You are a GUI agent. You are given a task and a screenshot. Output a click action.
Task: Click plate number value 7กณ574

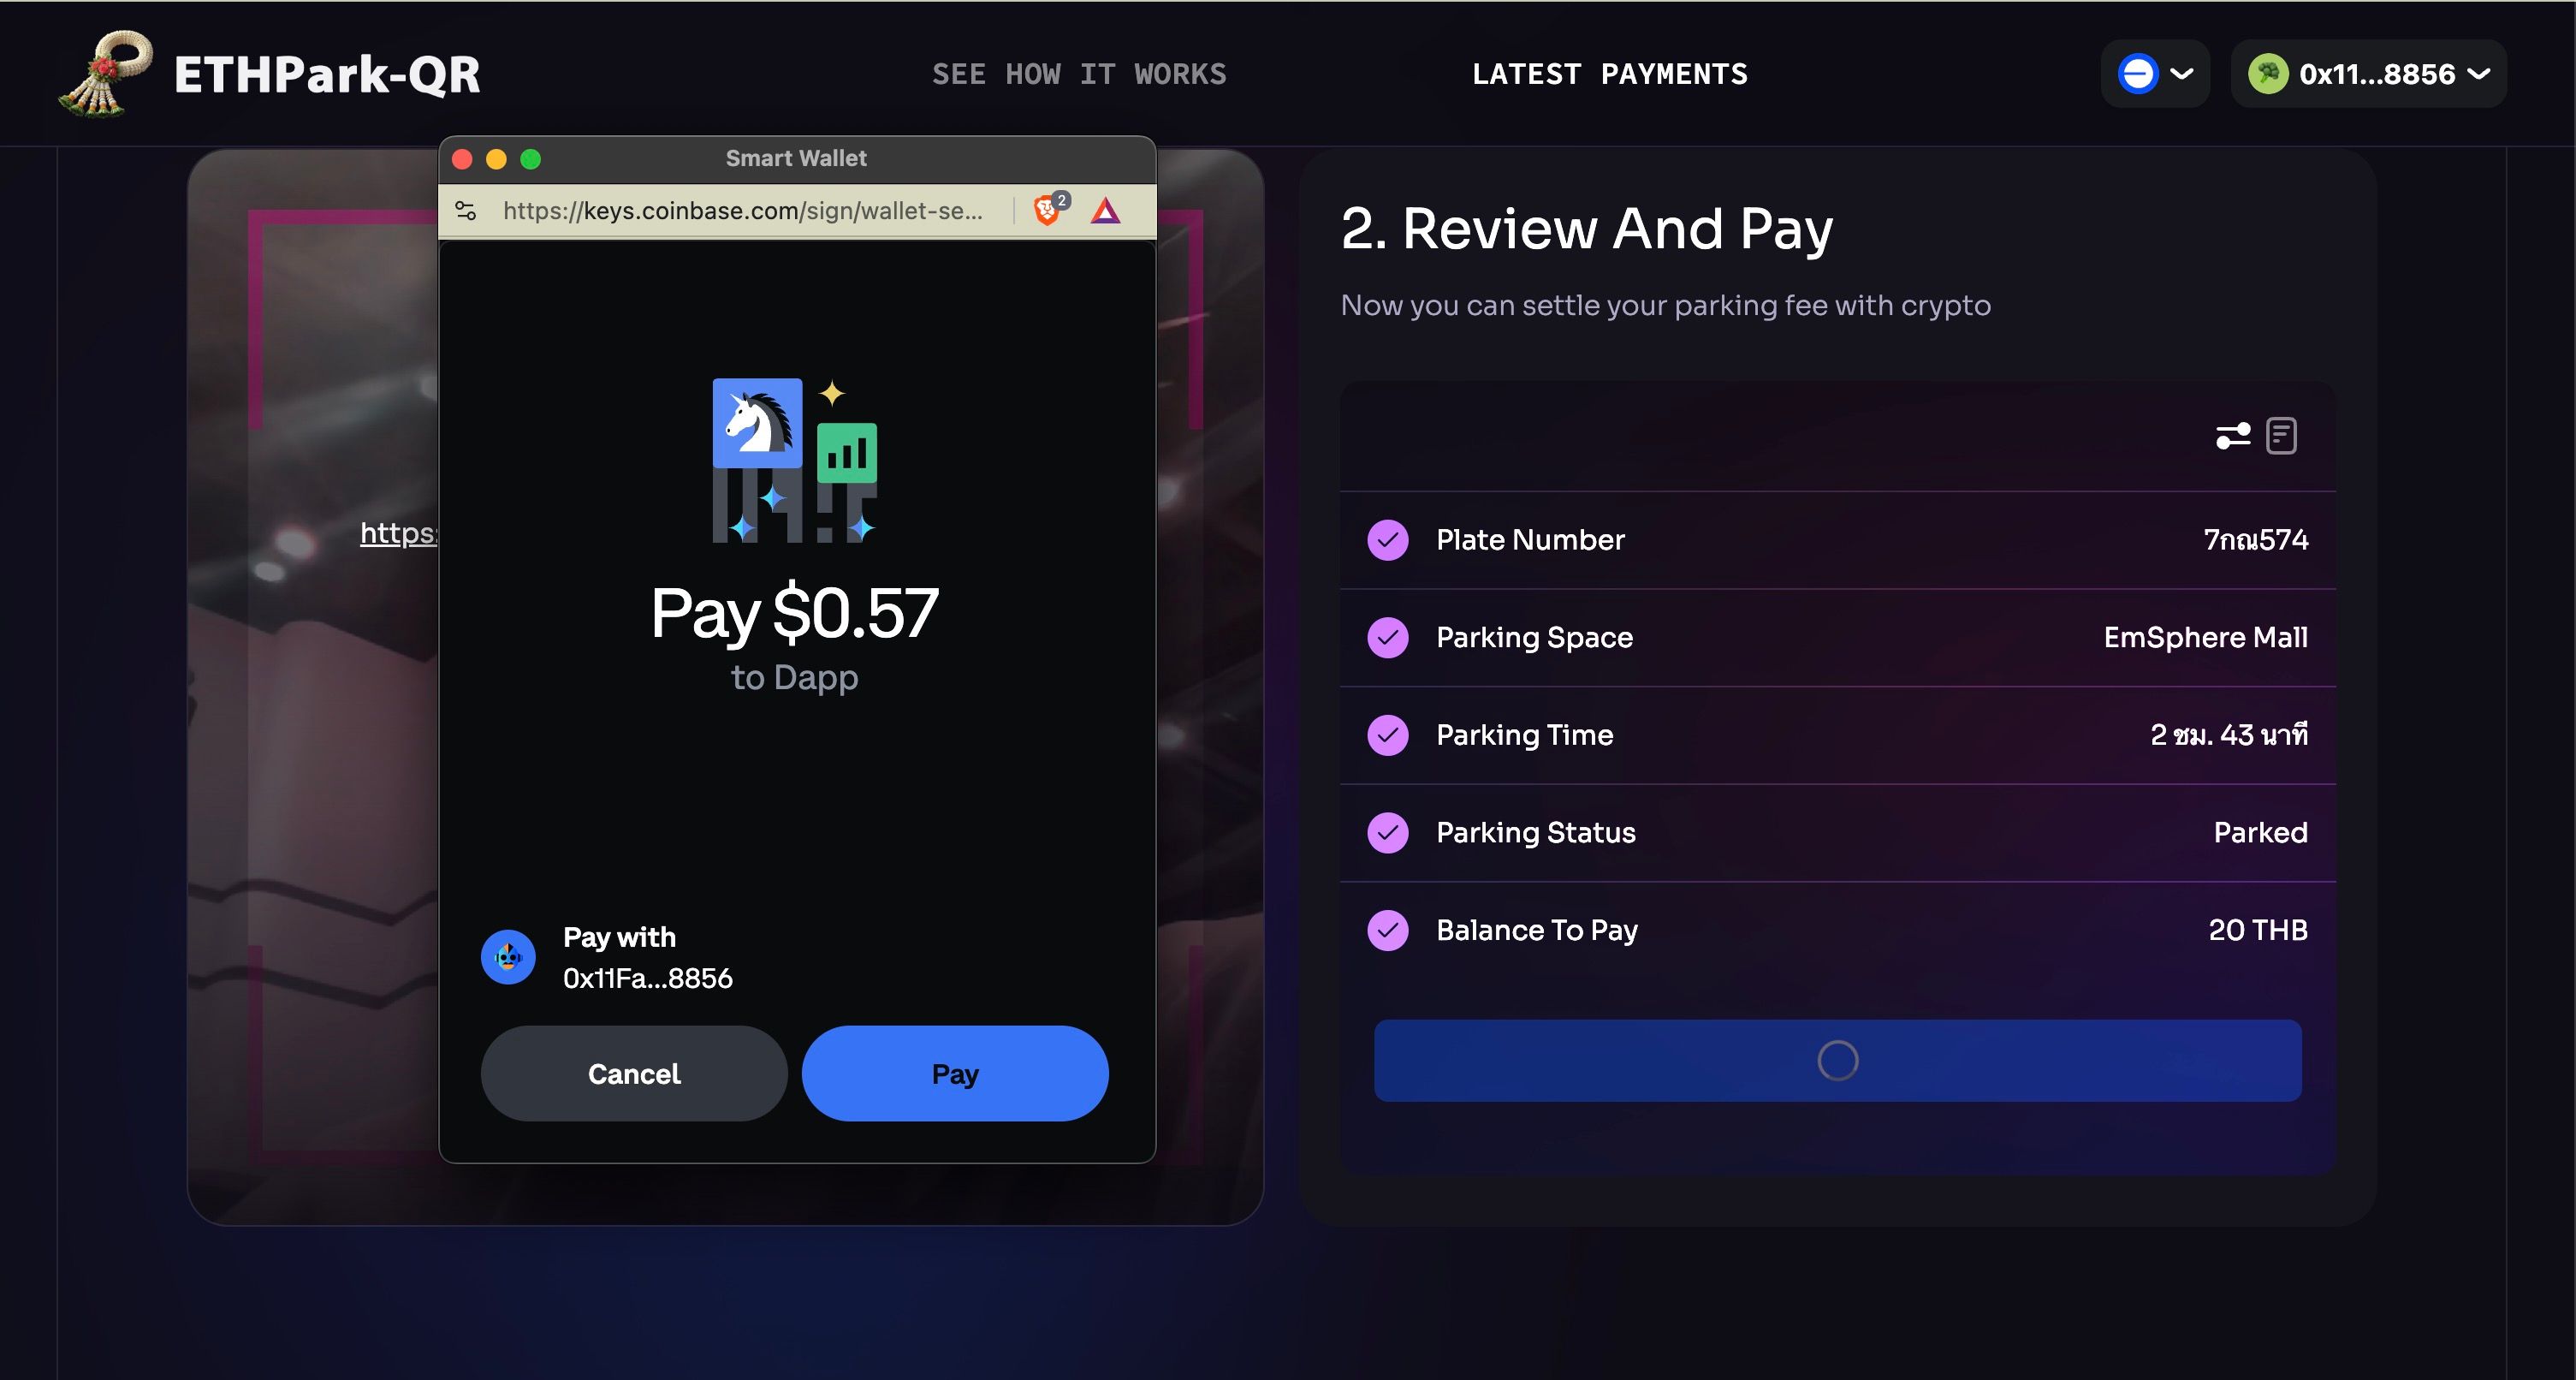coord(2256,540)
